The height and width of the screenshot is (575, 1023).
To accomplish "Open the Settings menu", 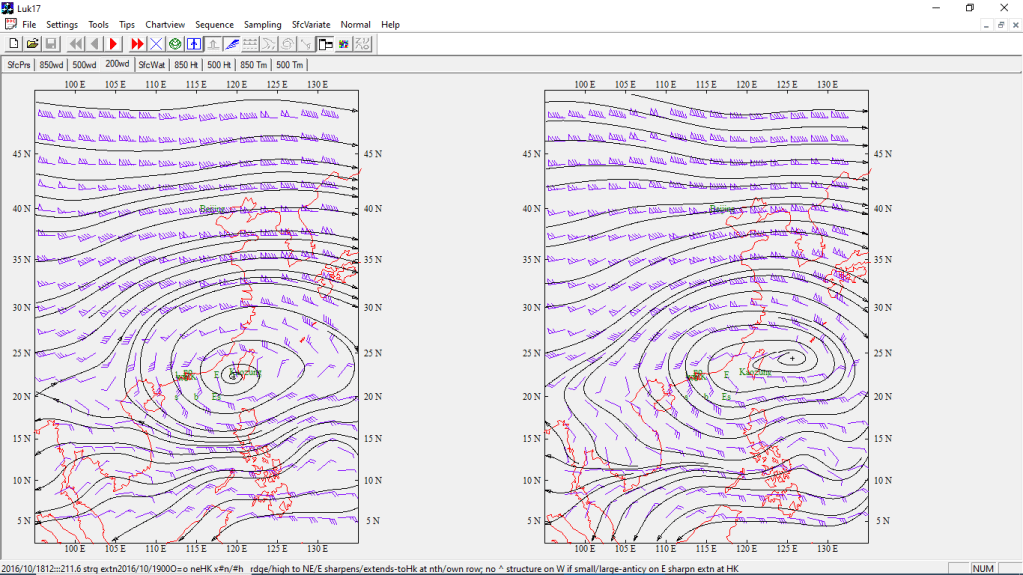I will pyautogui.click(x=62, y=24).
